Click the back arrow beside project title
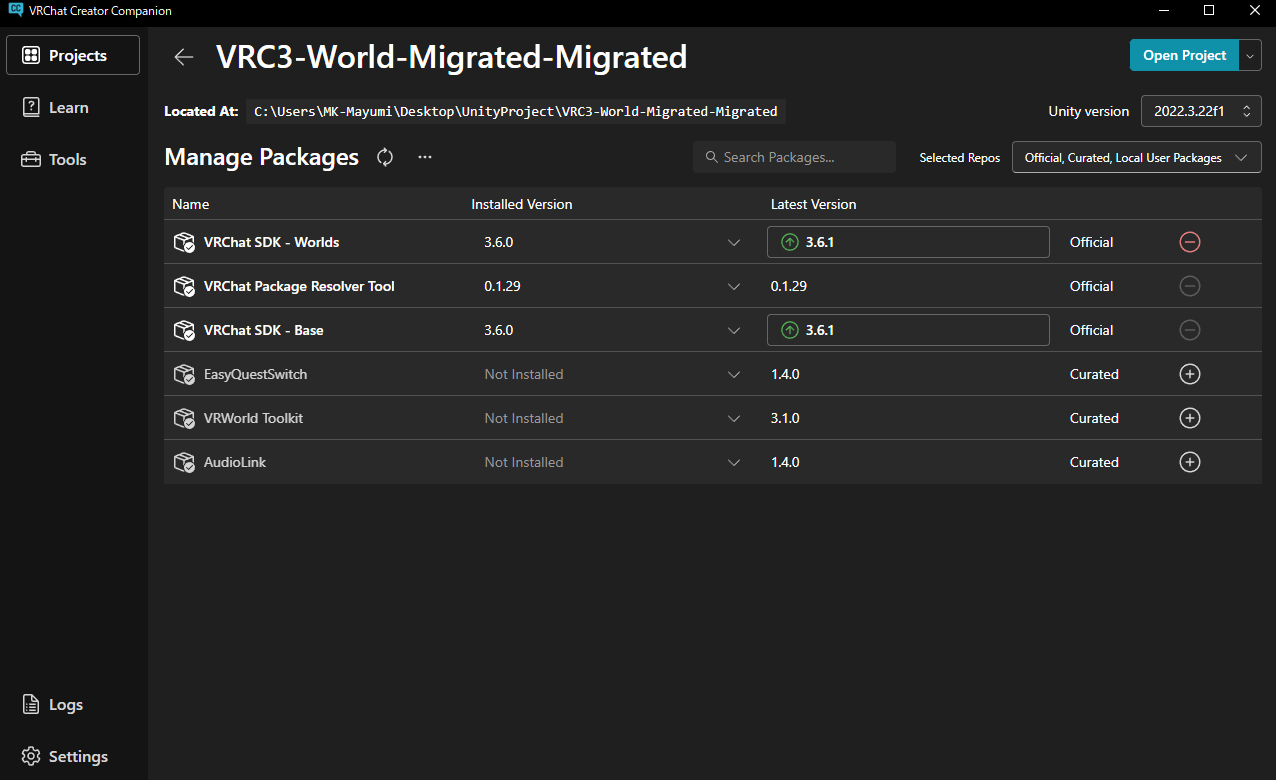This screenshot has height=780, width=1276. (x=183, y=57)
